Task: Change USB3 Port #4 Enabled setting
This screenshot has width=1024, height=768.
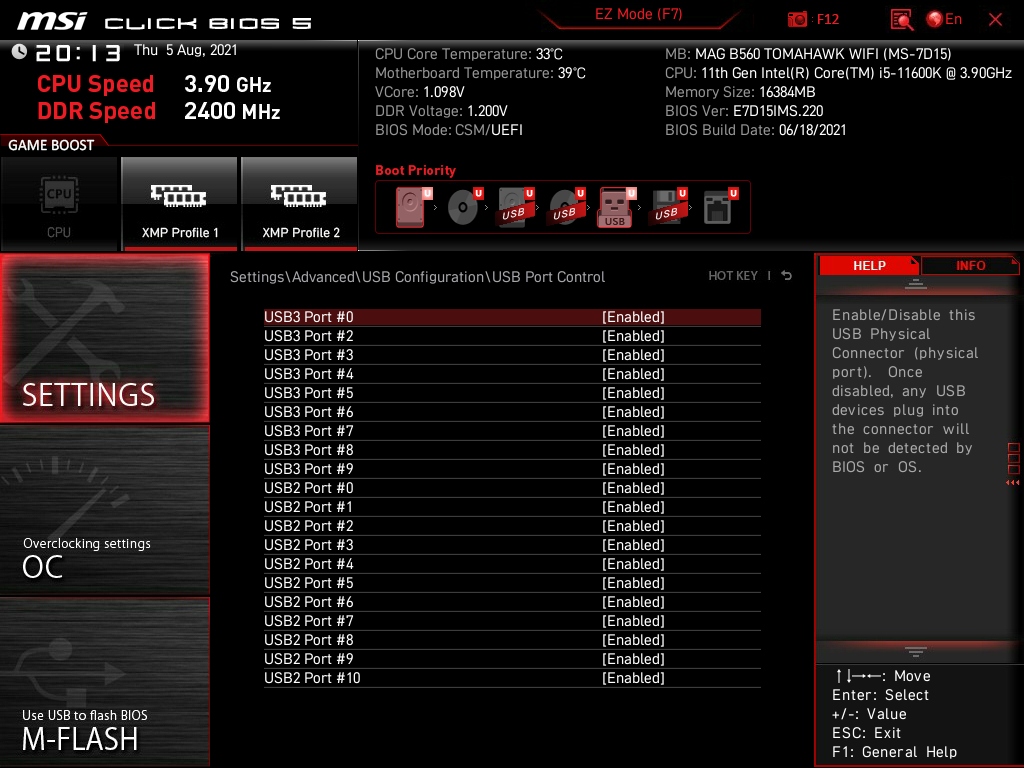Action: point(633,374)
